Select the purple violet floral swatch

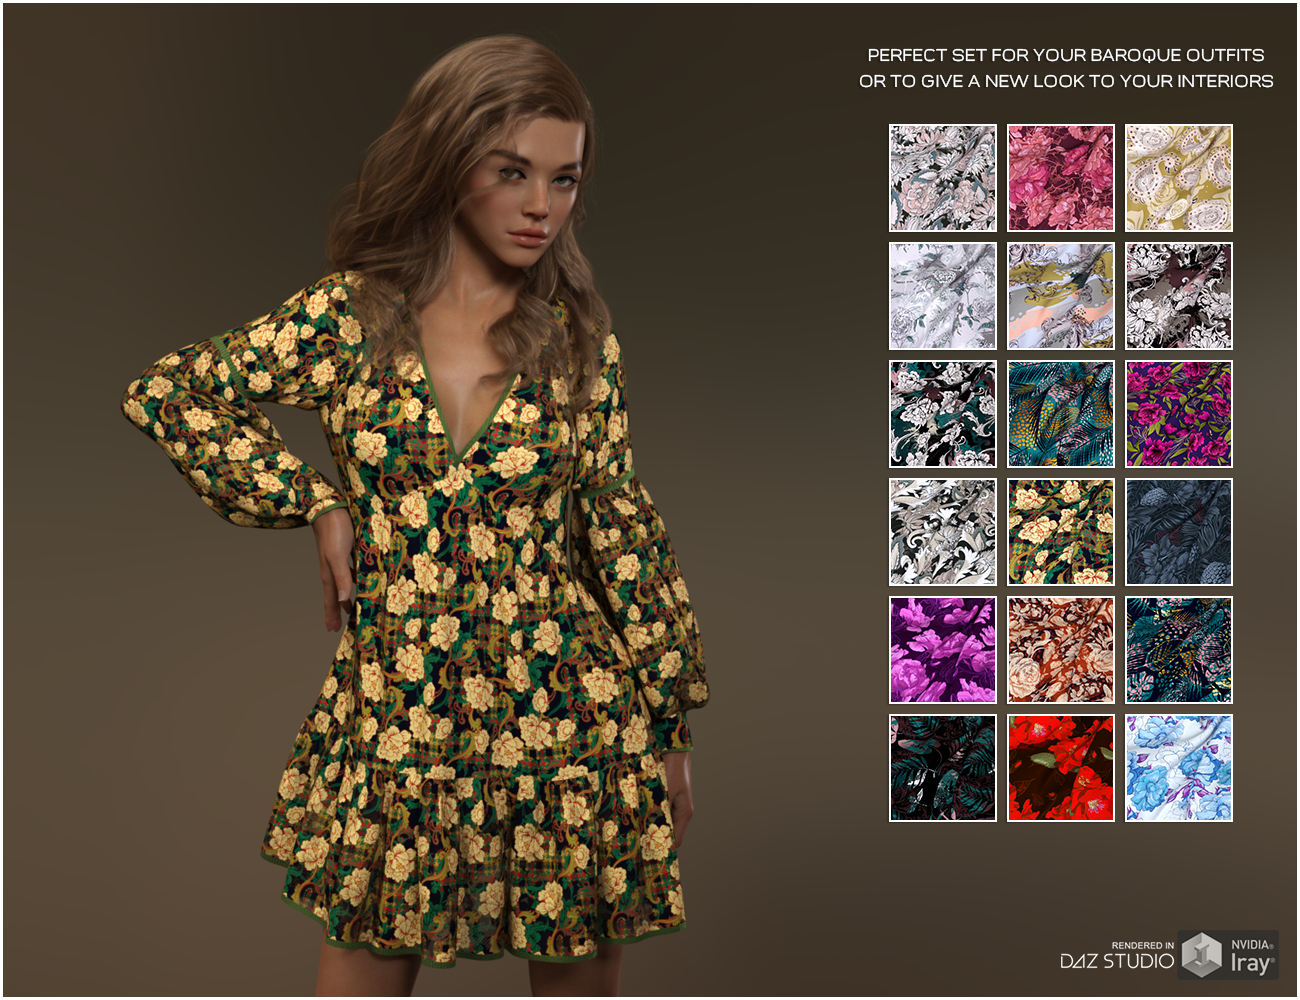tap(943, 650)
